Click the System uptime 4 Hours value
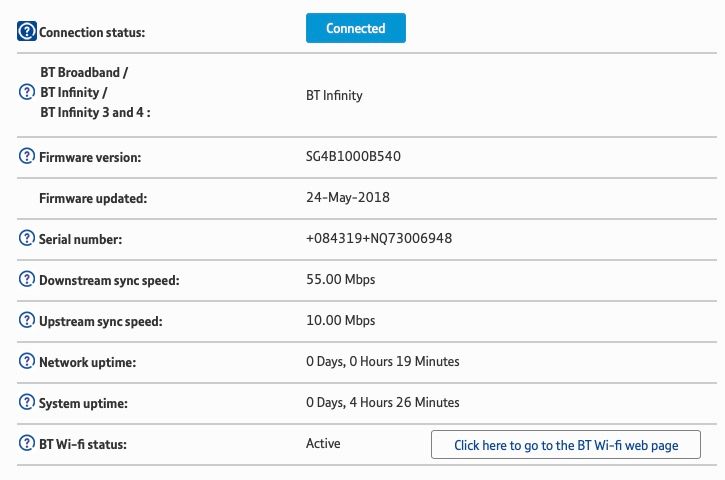The image size is (725, 480). click(382, 403)
